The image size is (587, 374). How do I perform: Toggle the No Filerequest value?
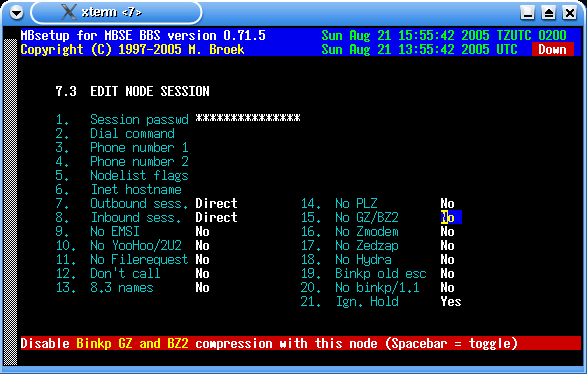click(202, 260)
